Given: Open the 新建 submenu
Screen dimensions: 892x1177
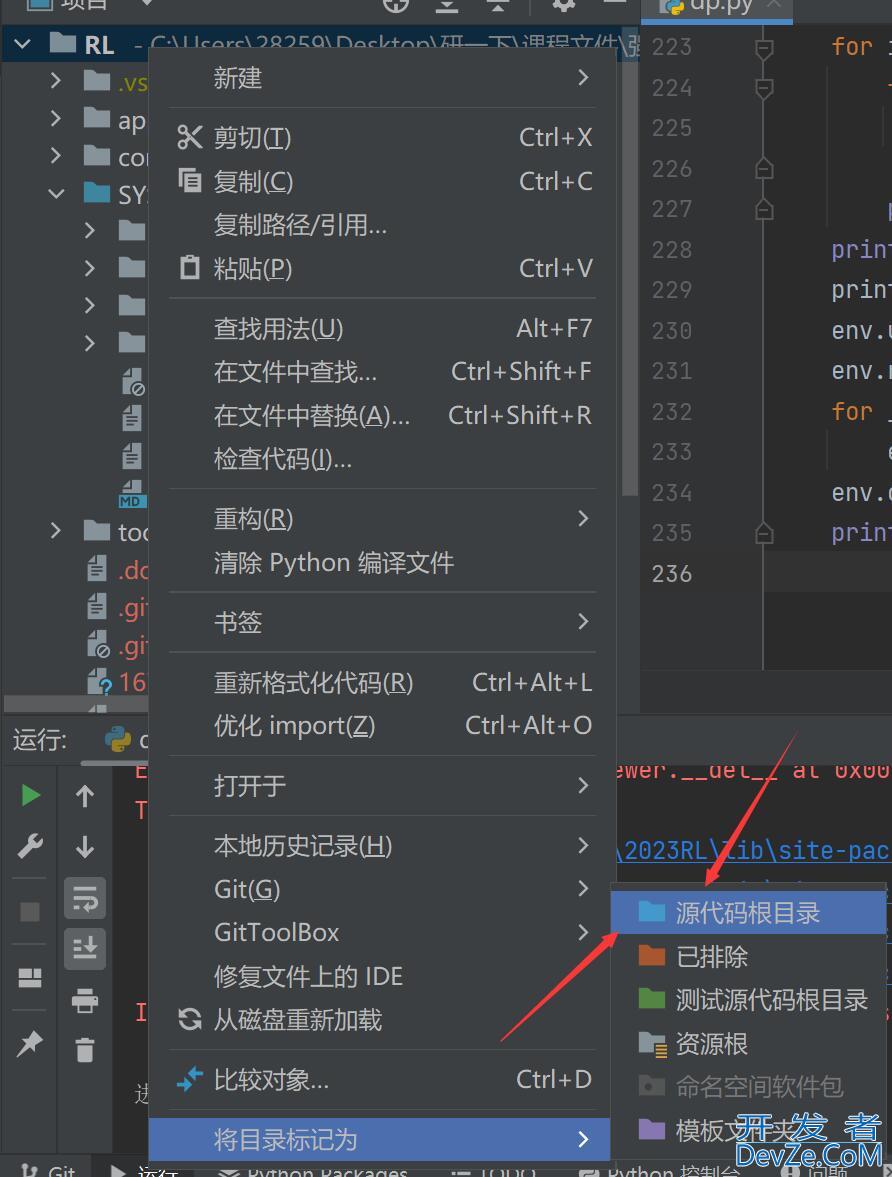Looking at the screenshot, I should [x=383, y=78].
